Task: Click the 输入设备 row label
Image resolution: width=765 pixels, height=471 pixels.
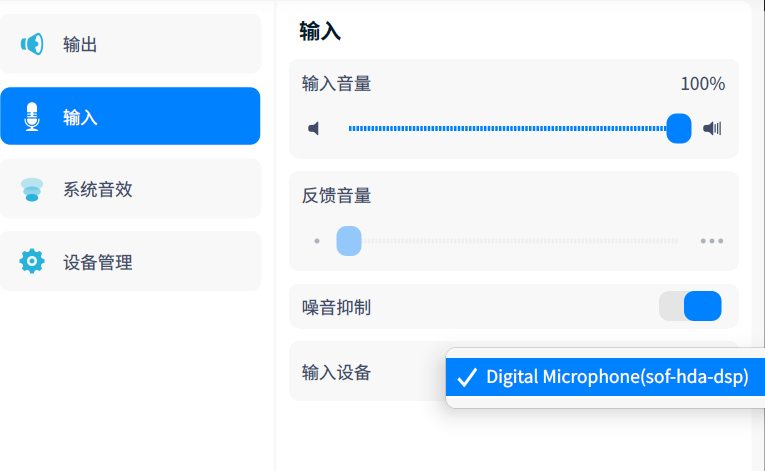Action: (337, 373)
